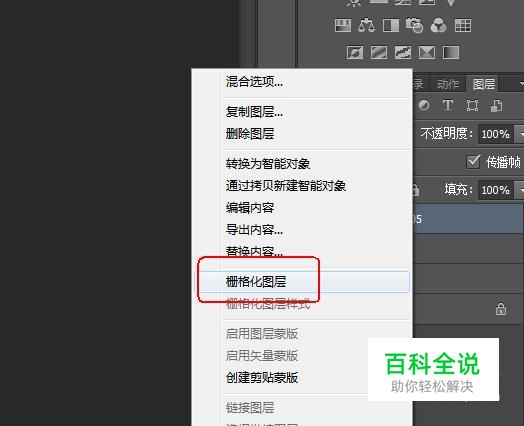Screen dimensions: 524x426
Task: Filter layers by type (T icon)
Action: pyautogui.click(x=448, y=105)
